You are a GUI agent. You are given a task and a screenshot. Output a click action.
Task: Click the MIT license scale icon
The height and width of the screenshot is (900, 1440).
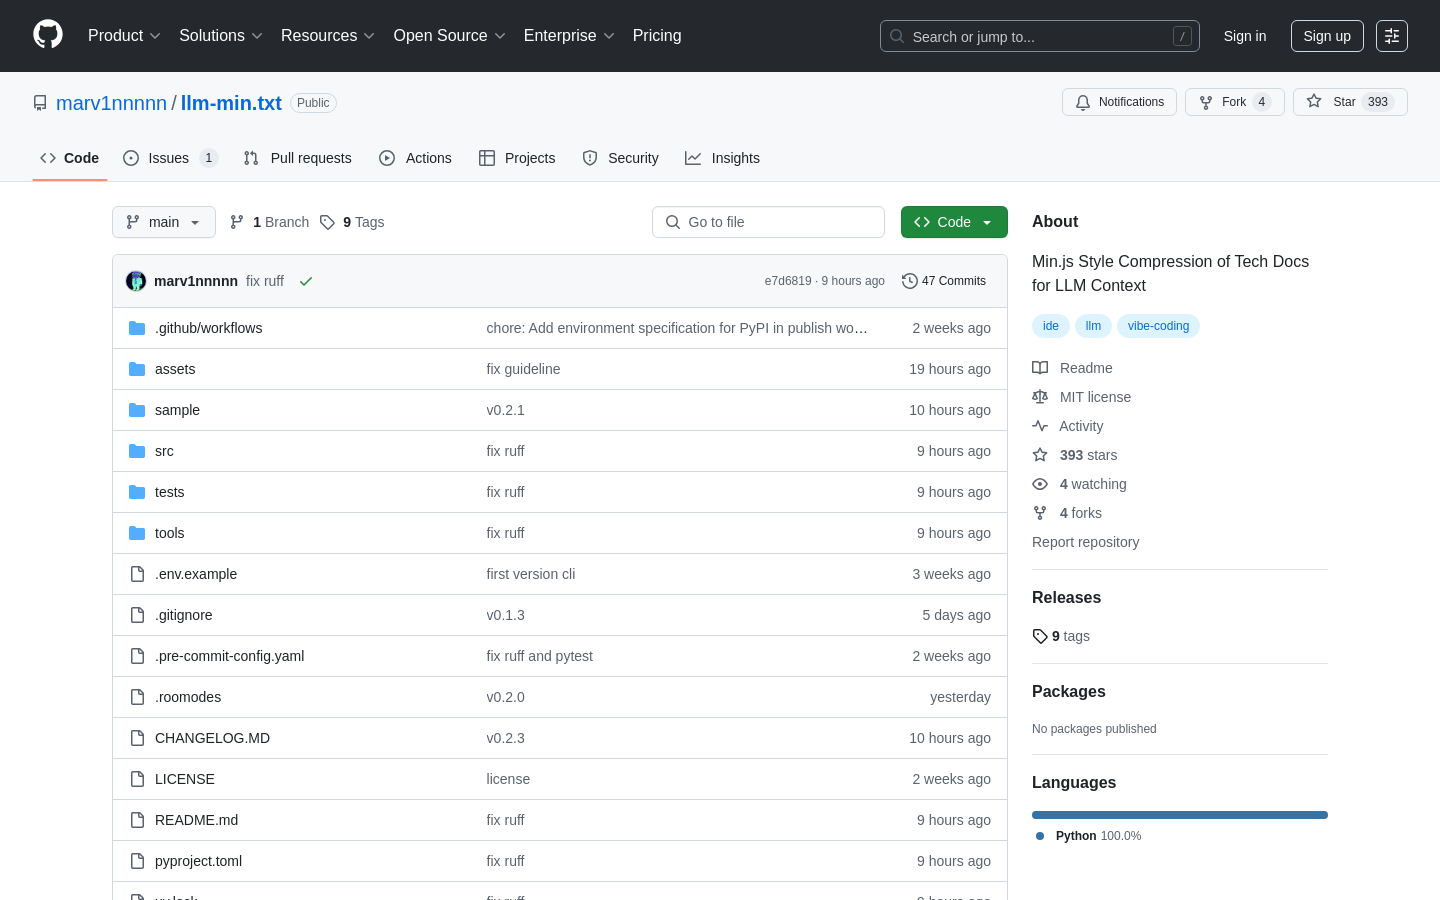(1040, 397)
